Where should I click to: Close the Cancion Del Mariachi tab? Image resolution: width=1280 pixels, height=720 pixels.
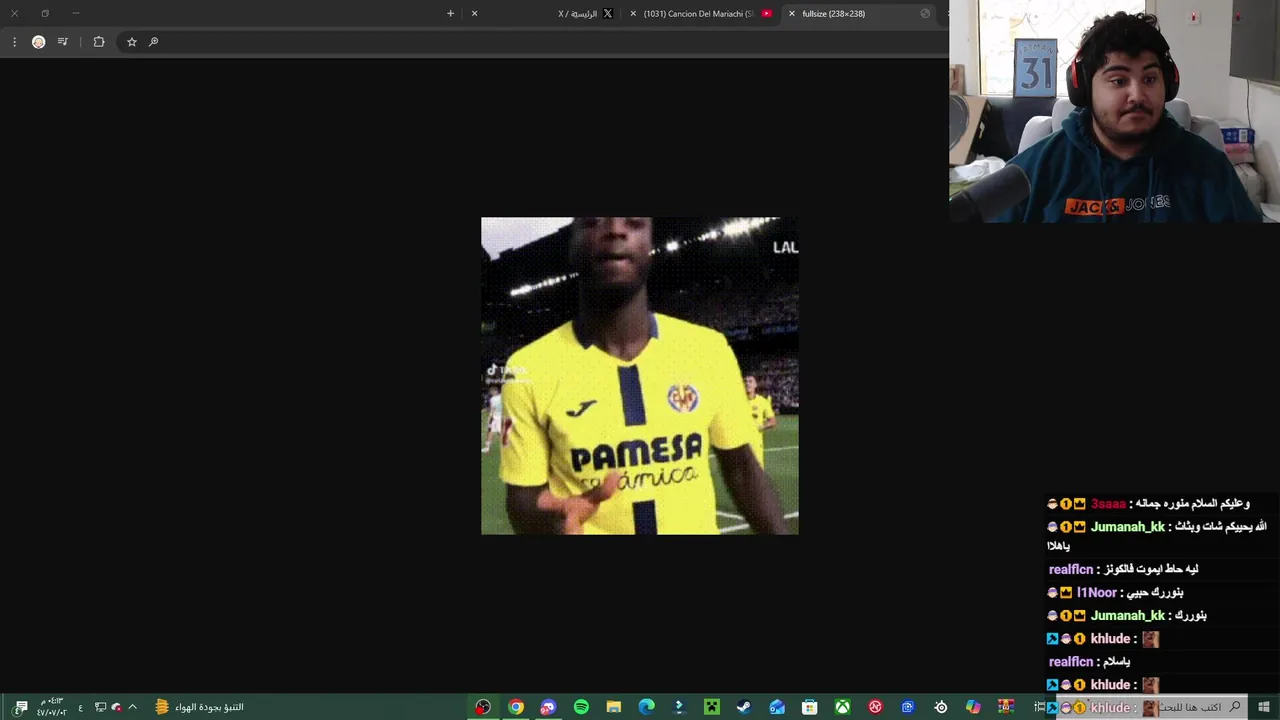tap(633, 14)
